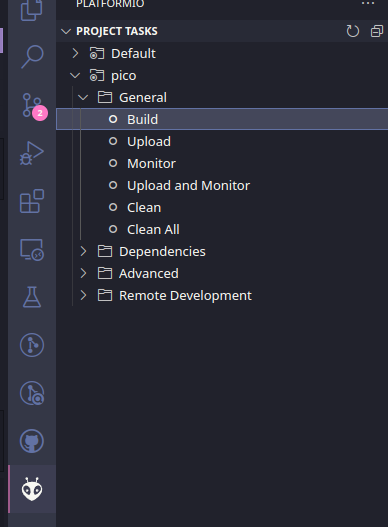Select the PROJECT TASKS header text

pos(117,31)
